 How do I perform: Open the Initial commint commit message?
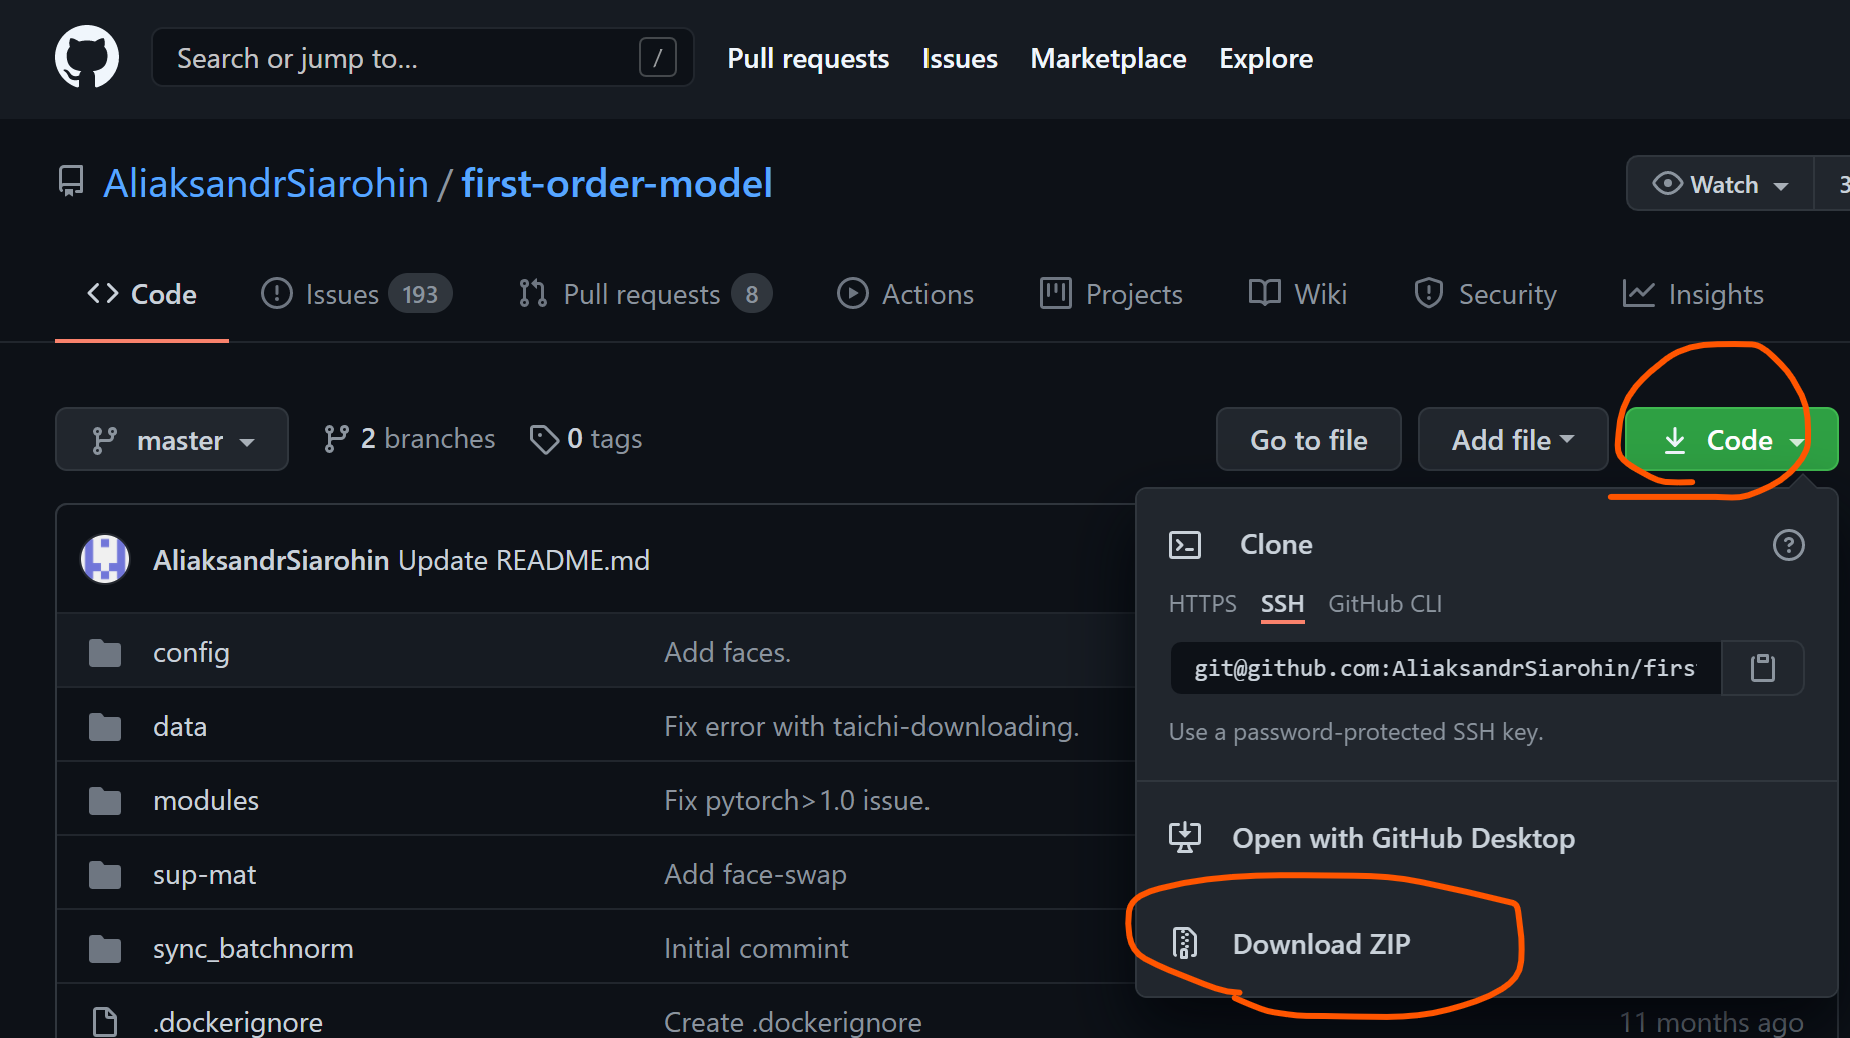pyautogui.click(x=756, y=949)
